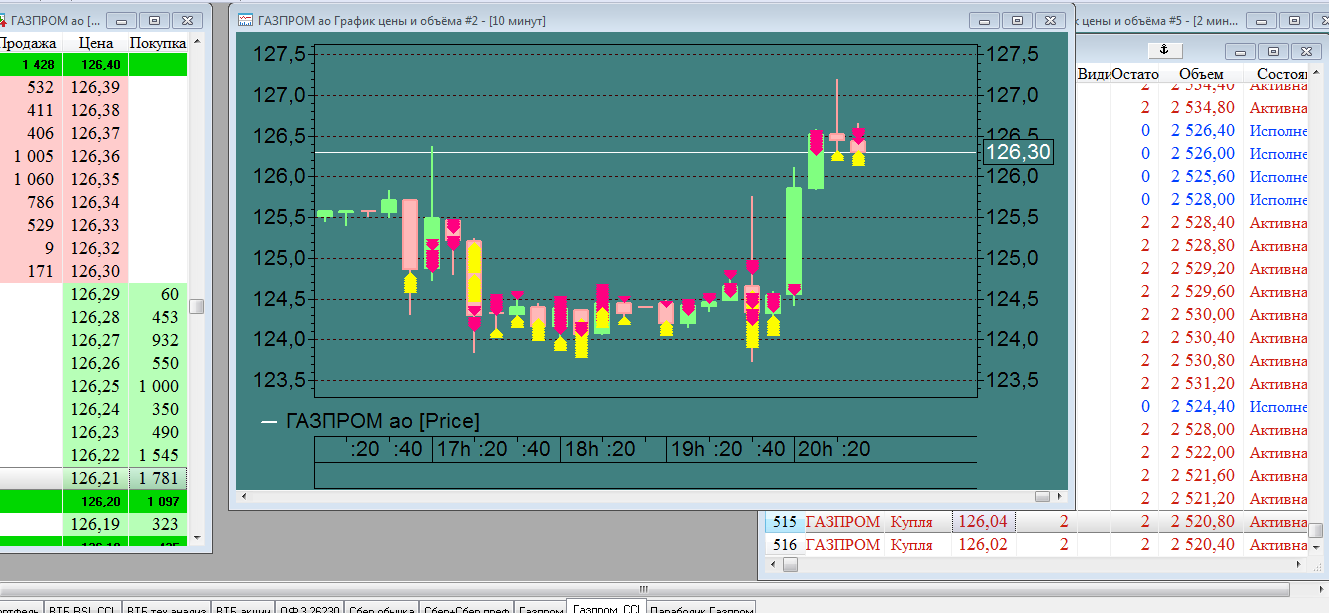Click the 126,30 price label on chart

(x=1016, y=152)
